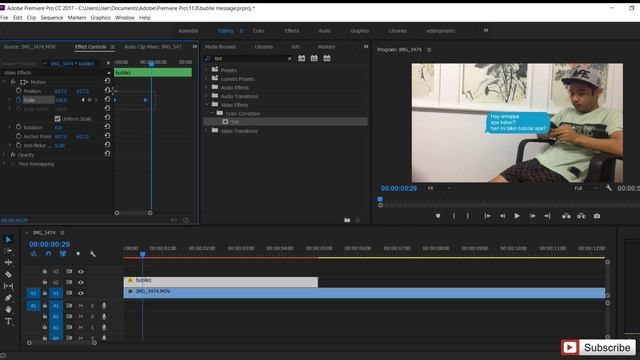
Task: Select the bubble1 clip on track V2
Action: (x=221, y=282)
